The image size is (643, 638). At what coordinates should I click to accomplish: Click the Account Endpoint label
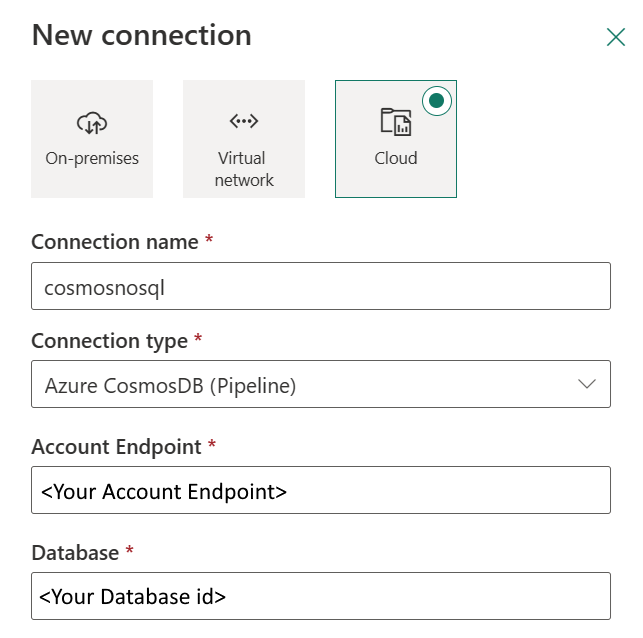(x=116, y=446)
